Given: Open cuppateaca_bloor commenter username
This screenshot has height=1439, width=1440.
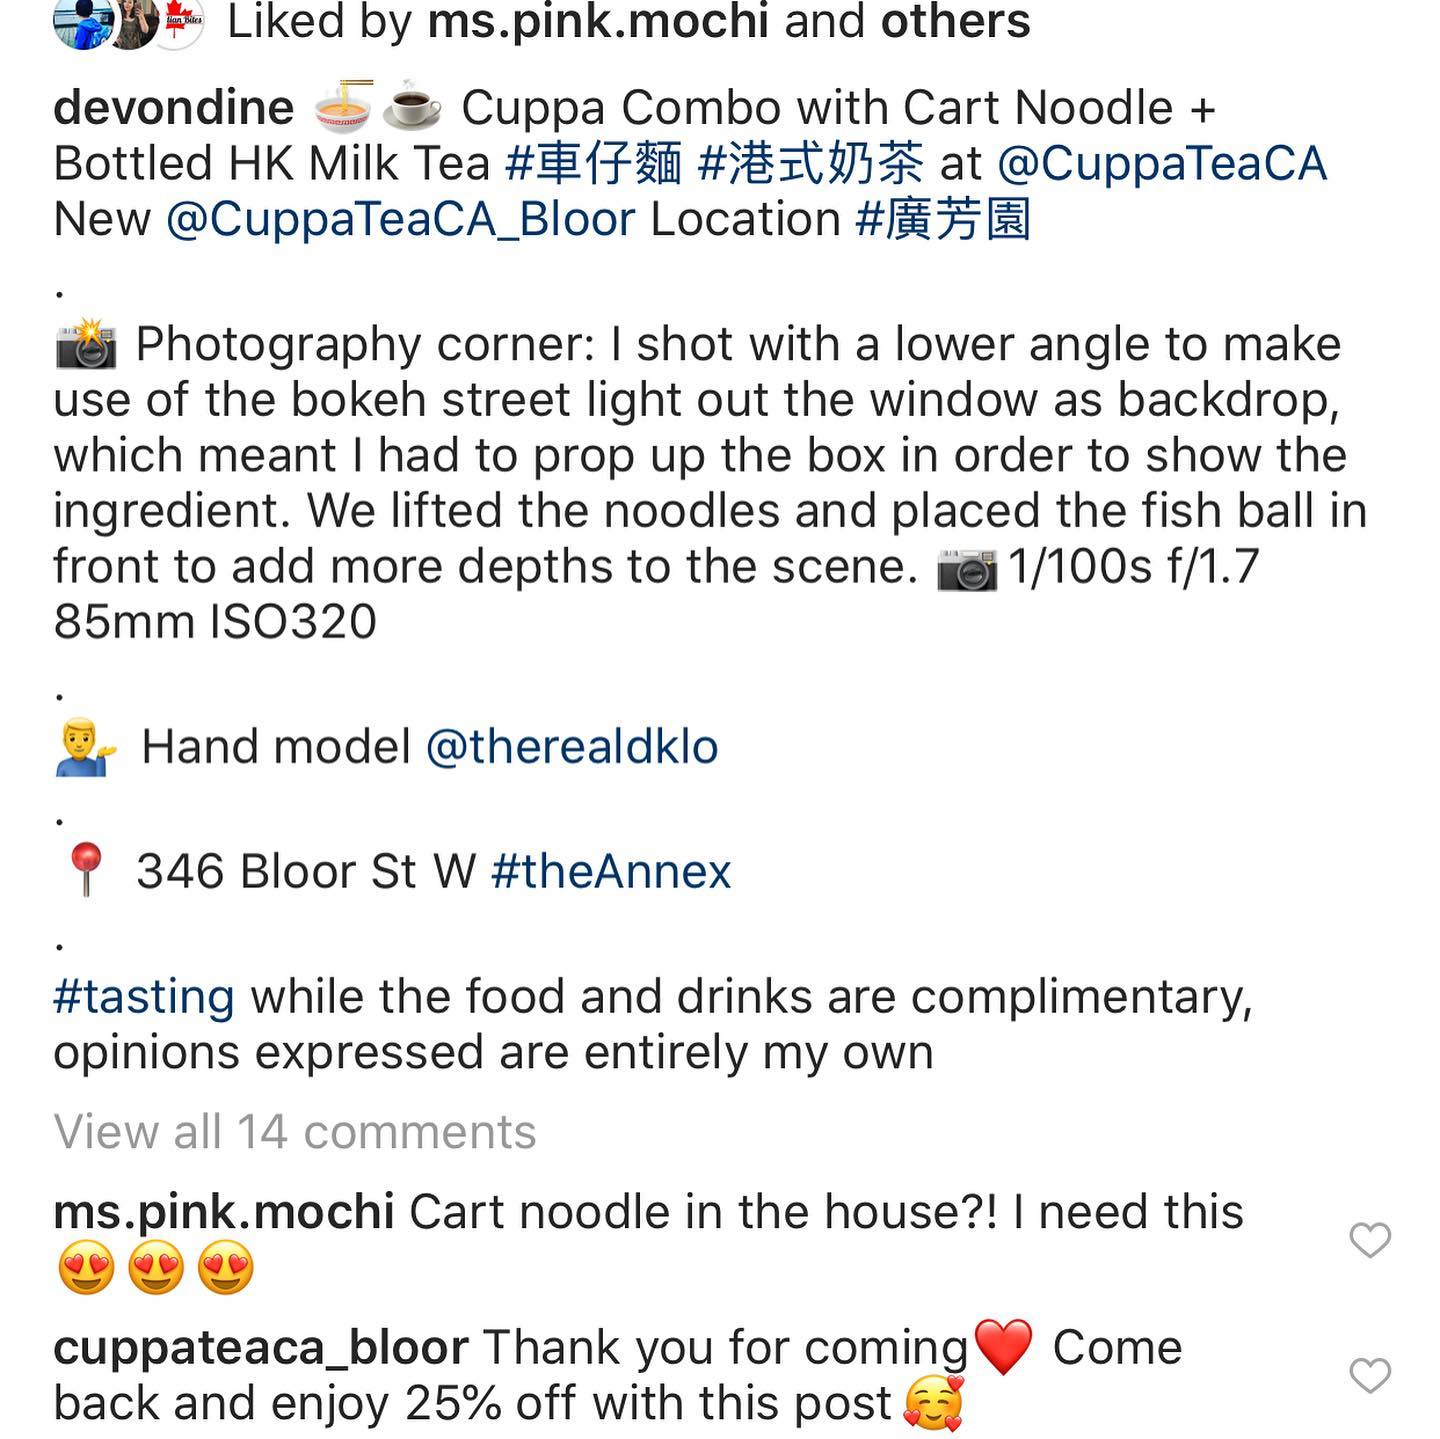Looking at the screenshot, I should point(261,1348).
